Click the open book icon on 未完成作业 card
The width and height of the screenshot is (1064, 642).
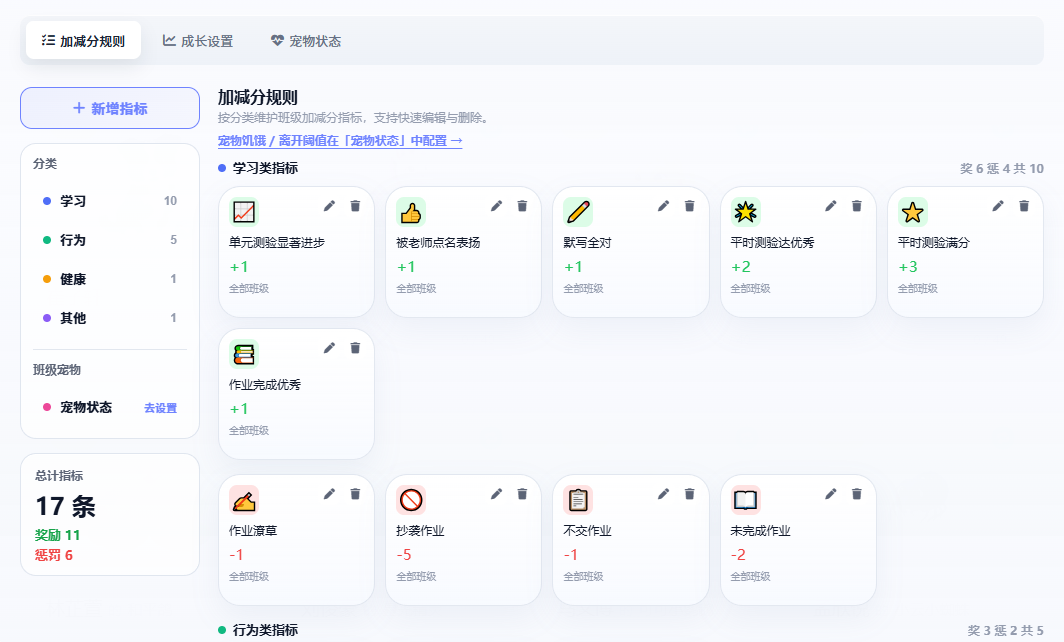[x=745, y=500]
